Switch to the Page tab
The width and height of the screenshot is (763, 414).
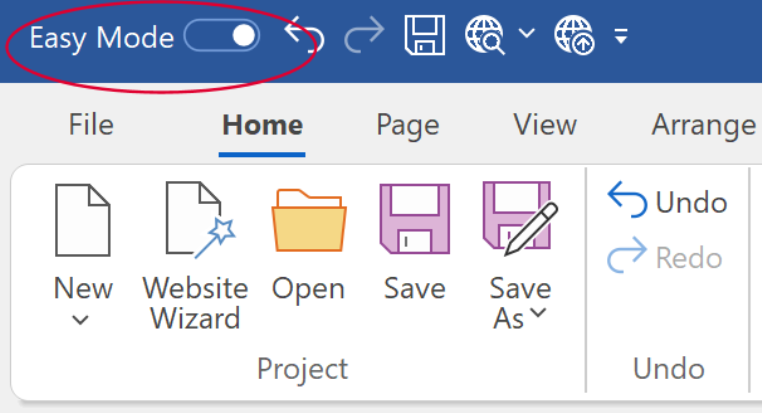click(x=408, y=126)
